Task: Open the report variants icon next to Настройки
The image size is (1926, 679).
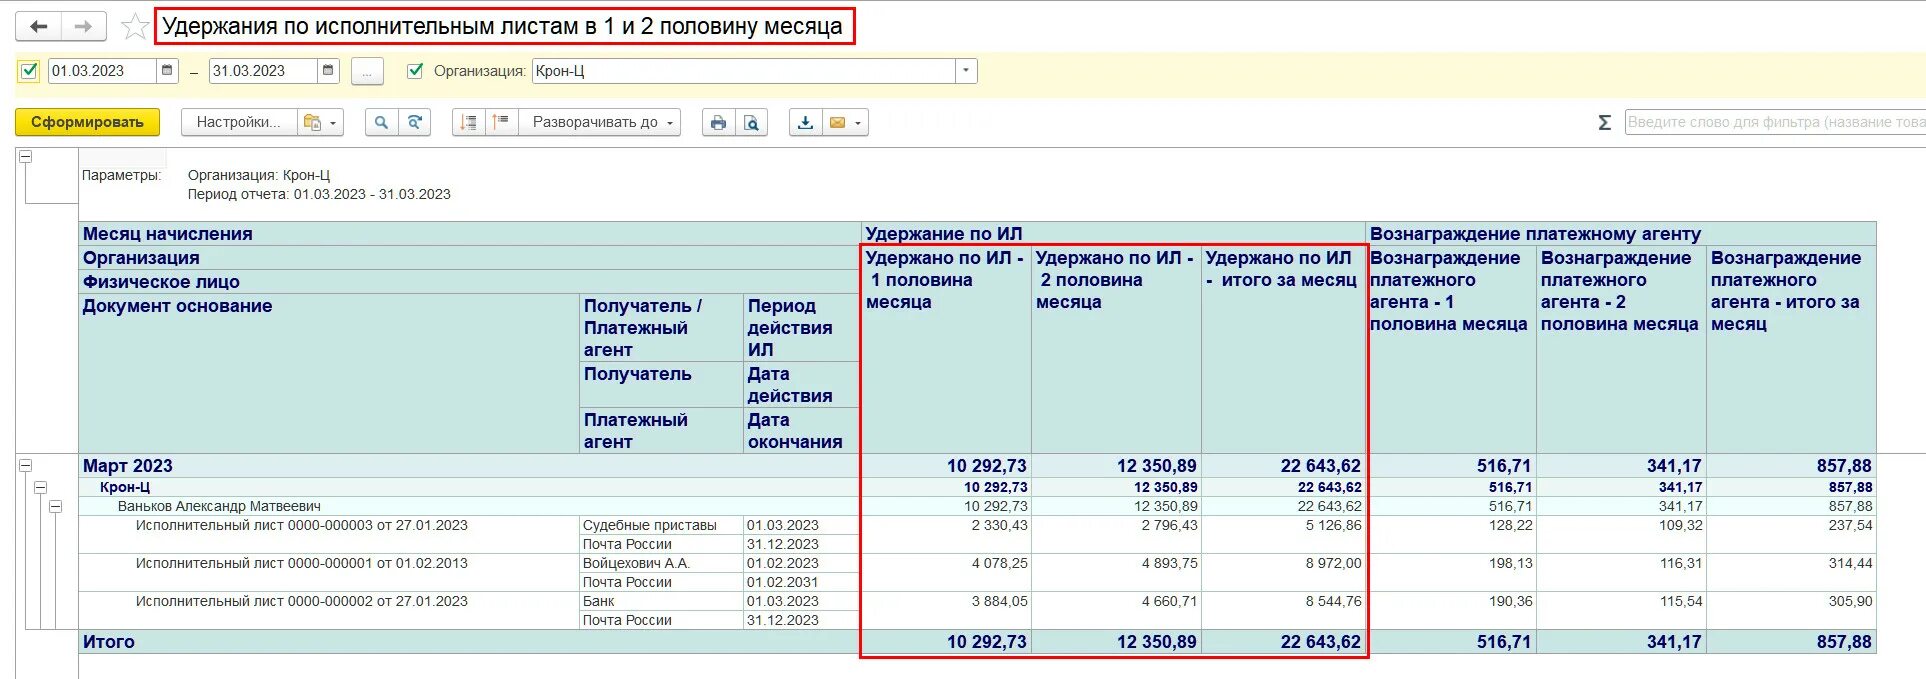Action: (x=321, y=122)
